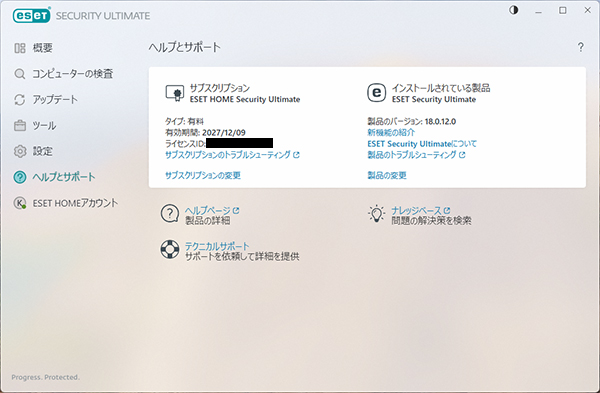The width and height of the screenshot is (600, 393).
Task: Click external-link icon after 製品のトラブルシューティング
Action: pos(462,155)
